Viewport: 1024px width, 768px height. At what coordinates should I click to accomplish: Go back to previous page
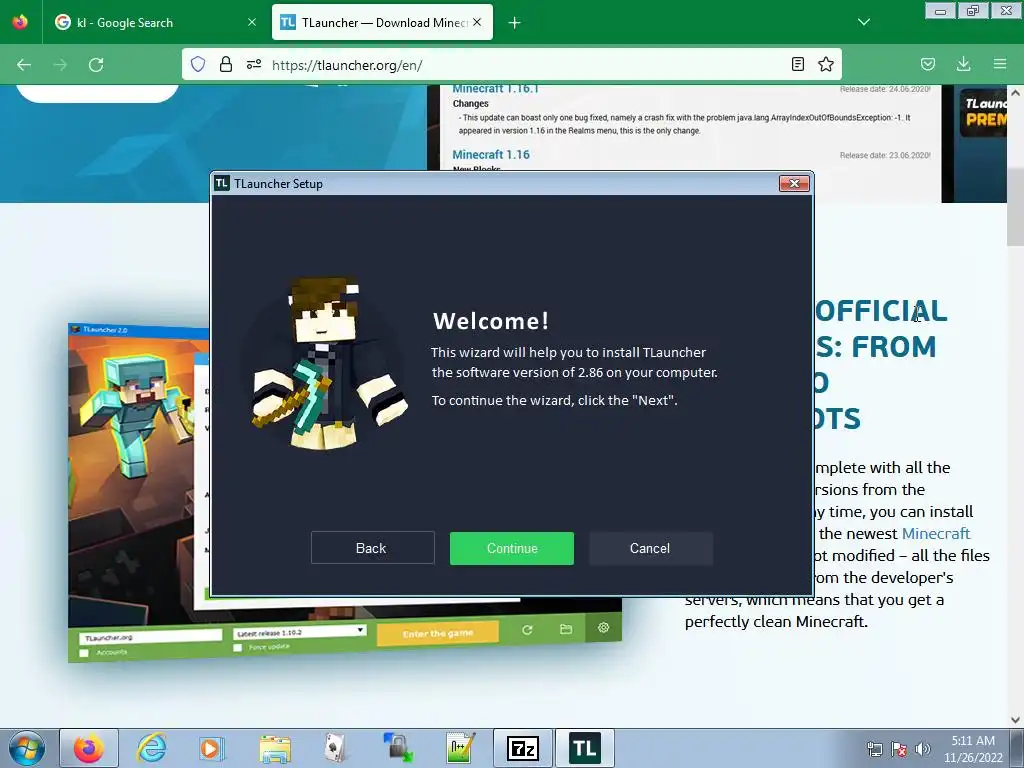(24, 65)
